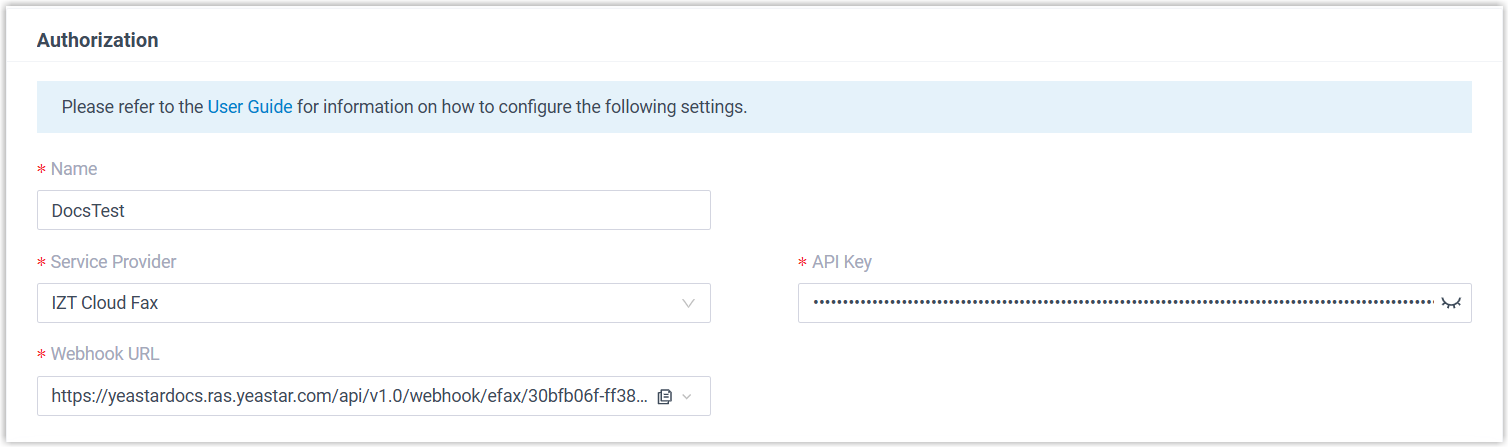Click the API Key label
The height and width of the screenshot is (448, 1509).
[x=842, y=262]
